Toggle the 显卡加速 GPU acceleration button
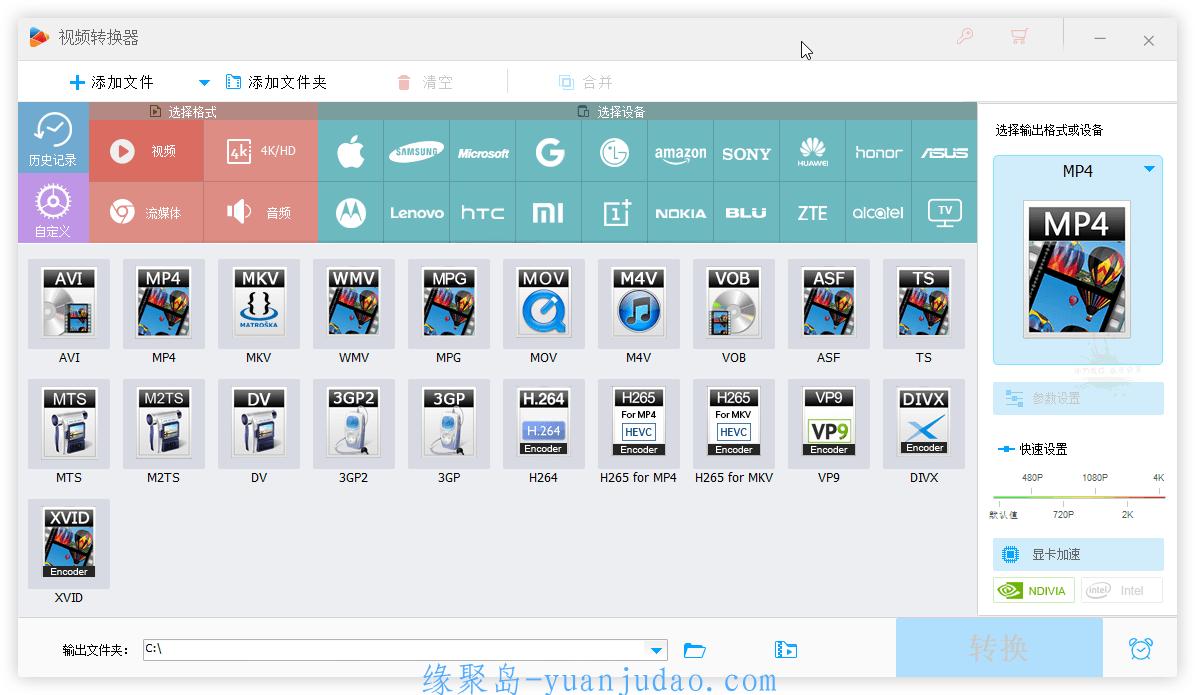Image resolution: width=1195 pixels, height=695 pixels. [x=1078, y=555]
